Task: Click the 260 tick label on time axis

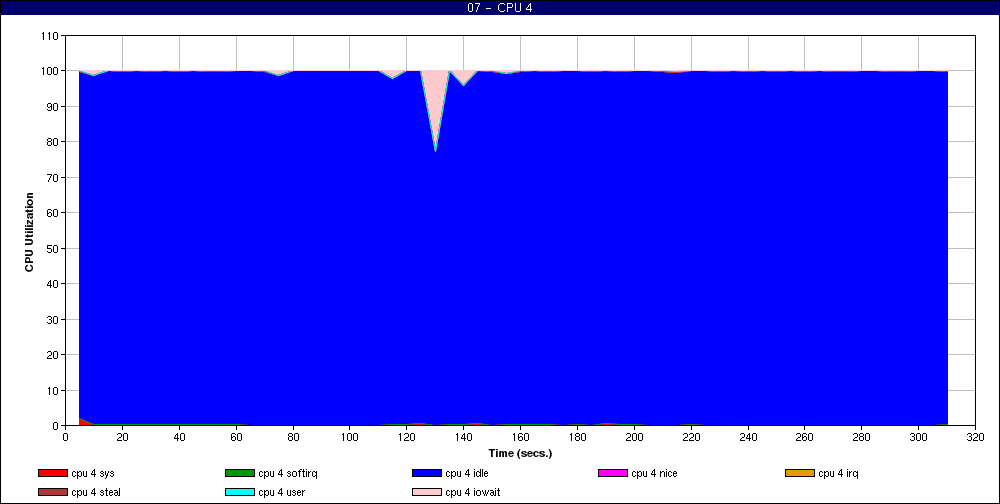Action: pyautogui.click(x=805, y=438)
